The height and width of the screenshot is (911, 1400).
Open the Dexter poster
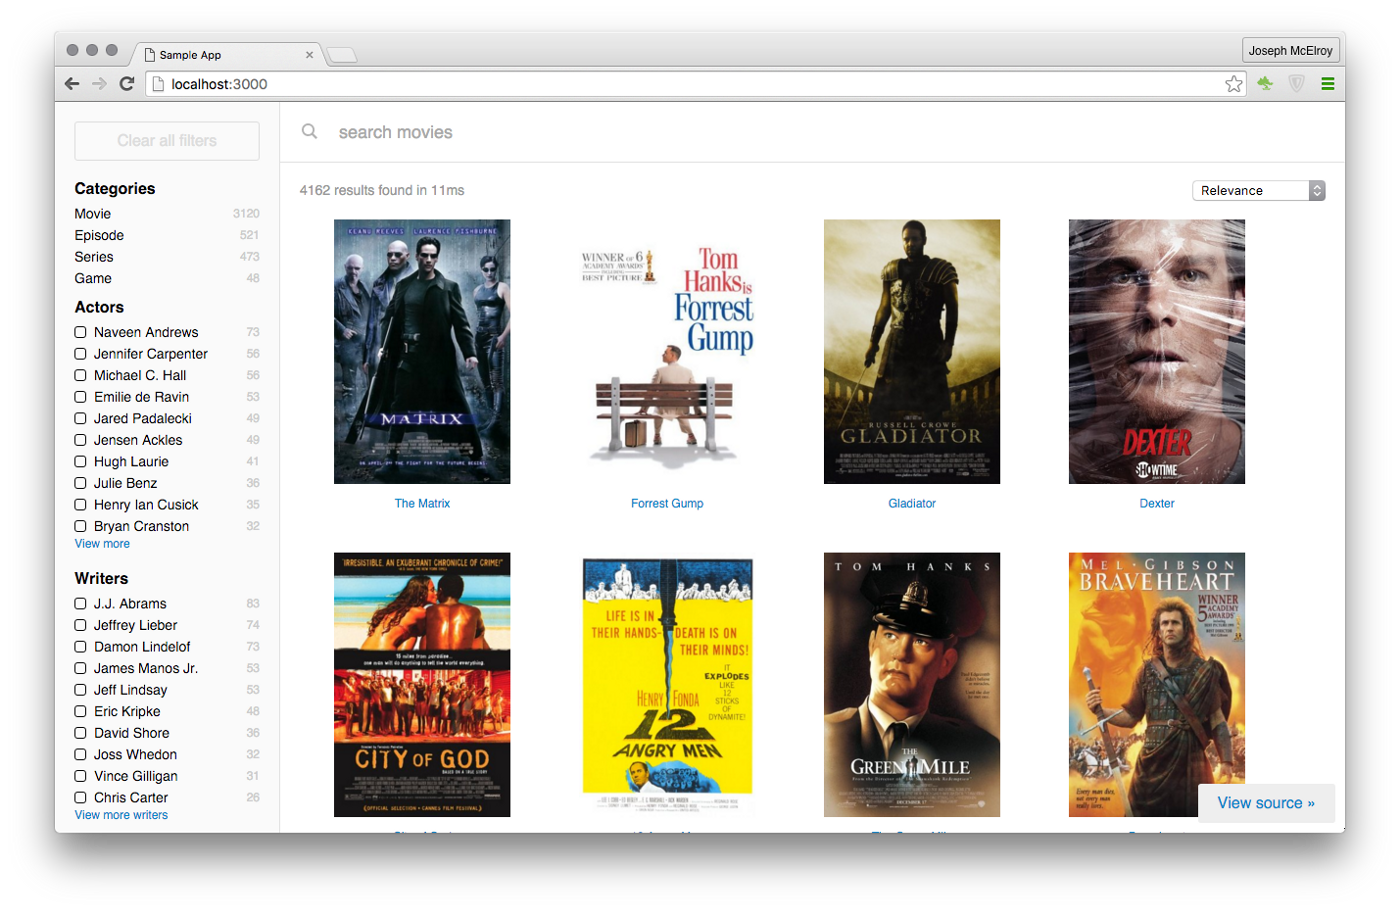(x=1157, y=352)
